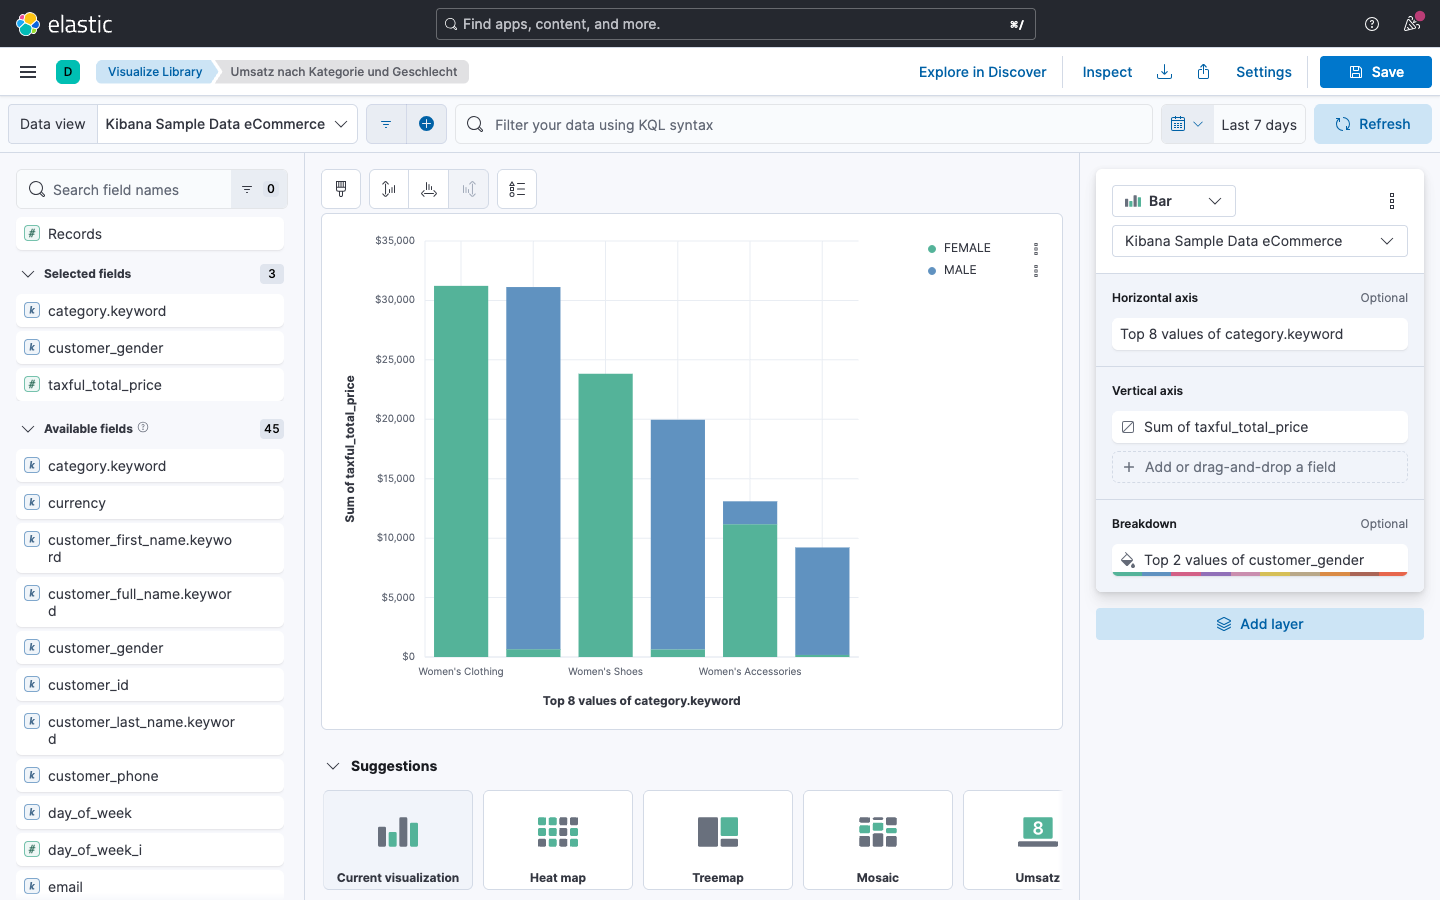
Task: Toggle FEMALE series in the legend
Action: pos(966,248)
